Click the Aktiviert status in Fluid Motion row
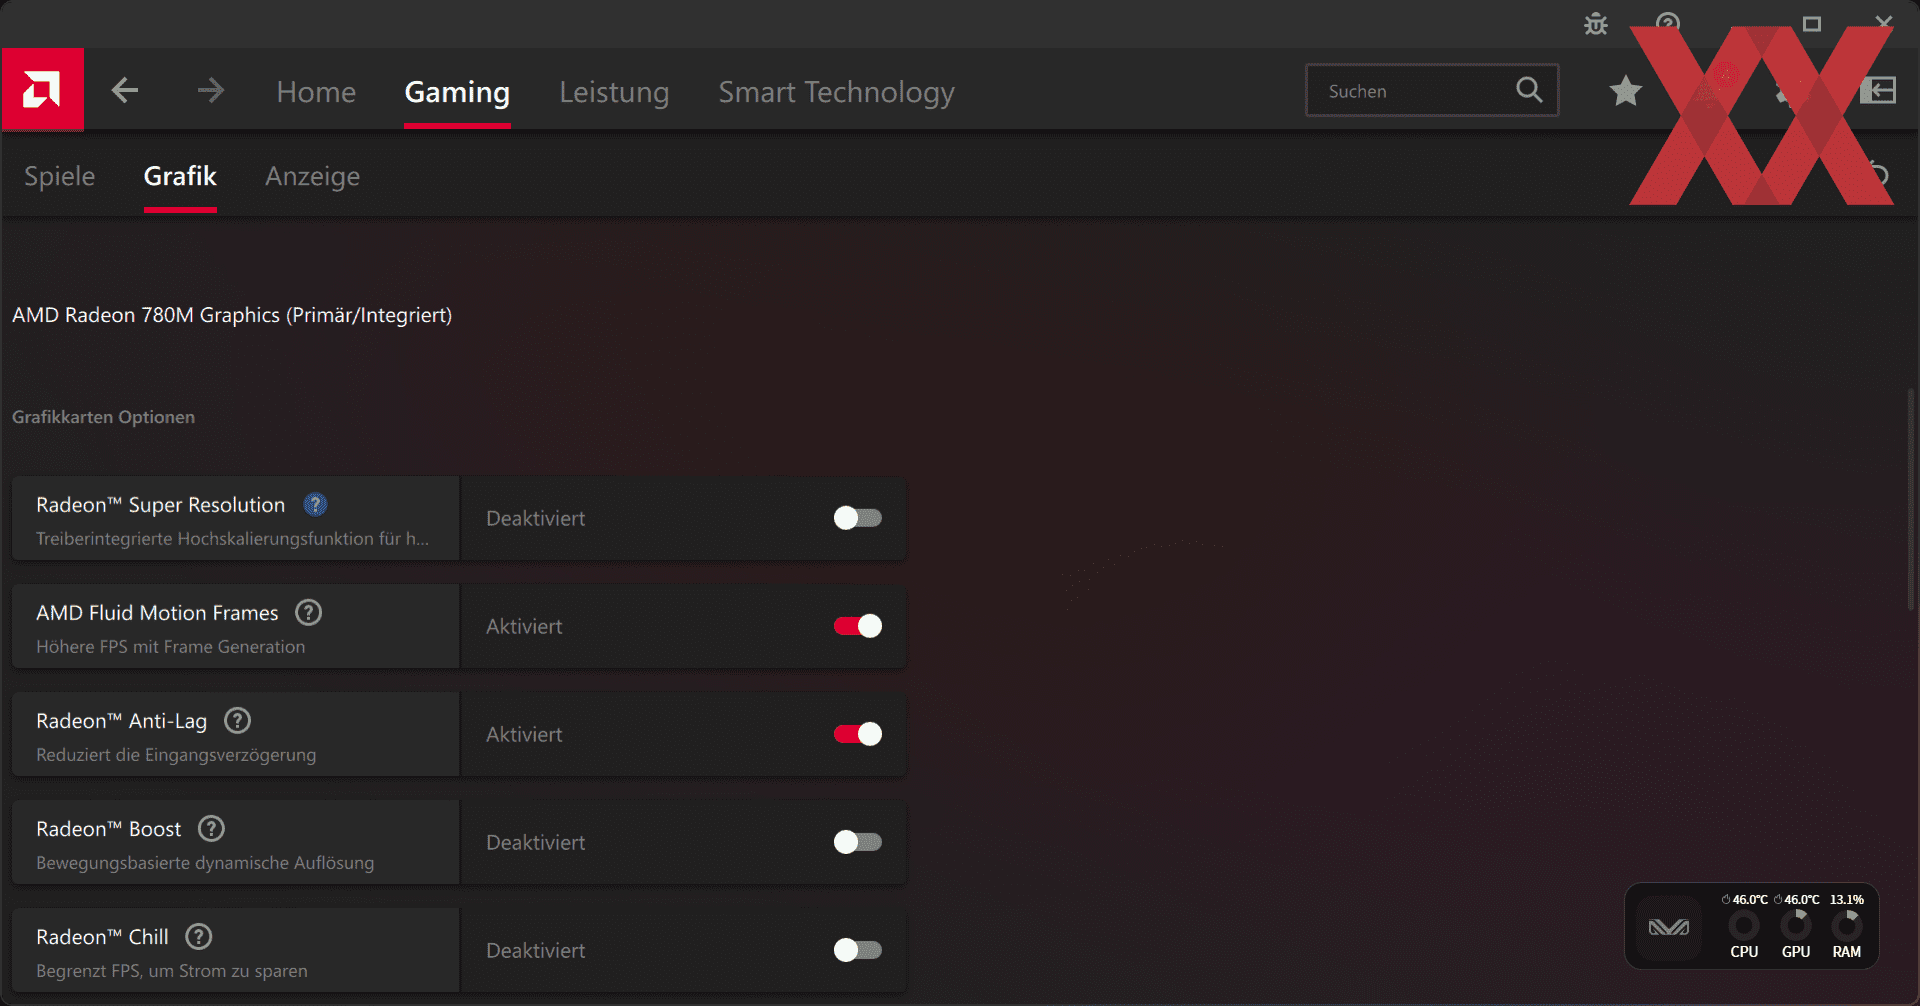This screenshot has height=1006, width=1920. click(x=524, y=627)
